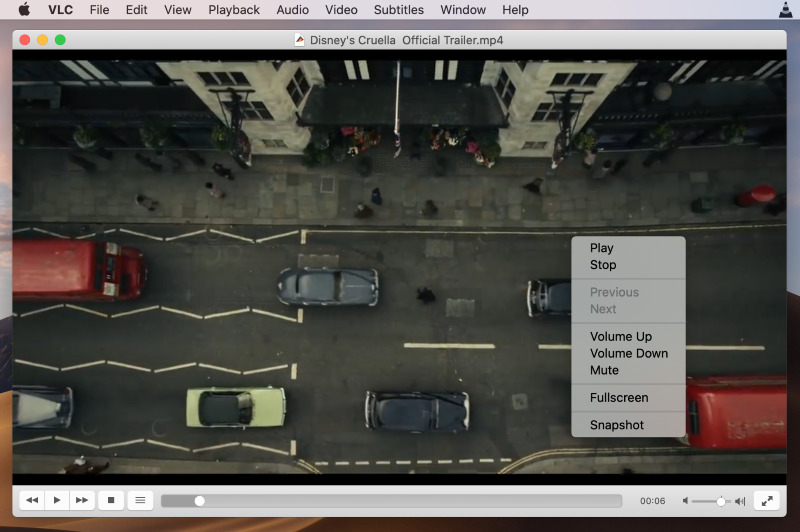This screenshot has width=800, height=532.
Task: Click the fullscreen arrows button
Action: (767, 501)
